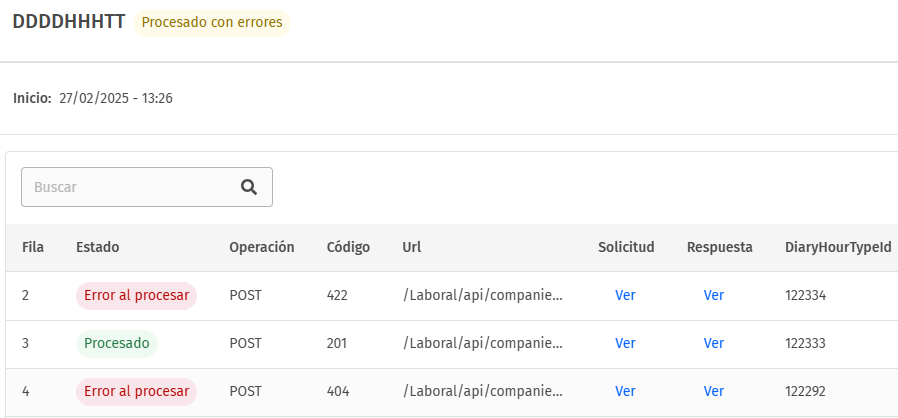Click the DiaryHourTypeId column header

pos(838,247)
